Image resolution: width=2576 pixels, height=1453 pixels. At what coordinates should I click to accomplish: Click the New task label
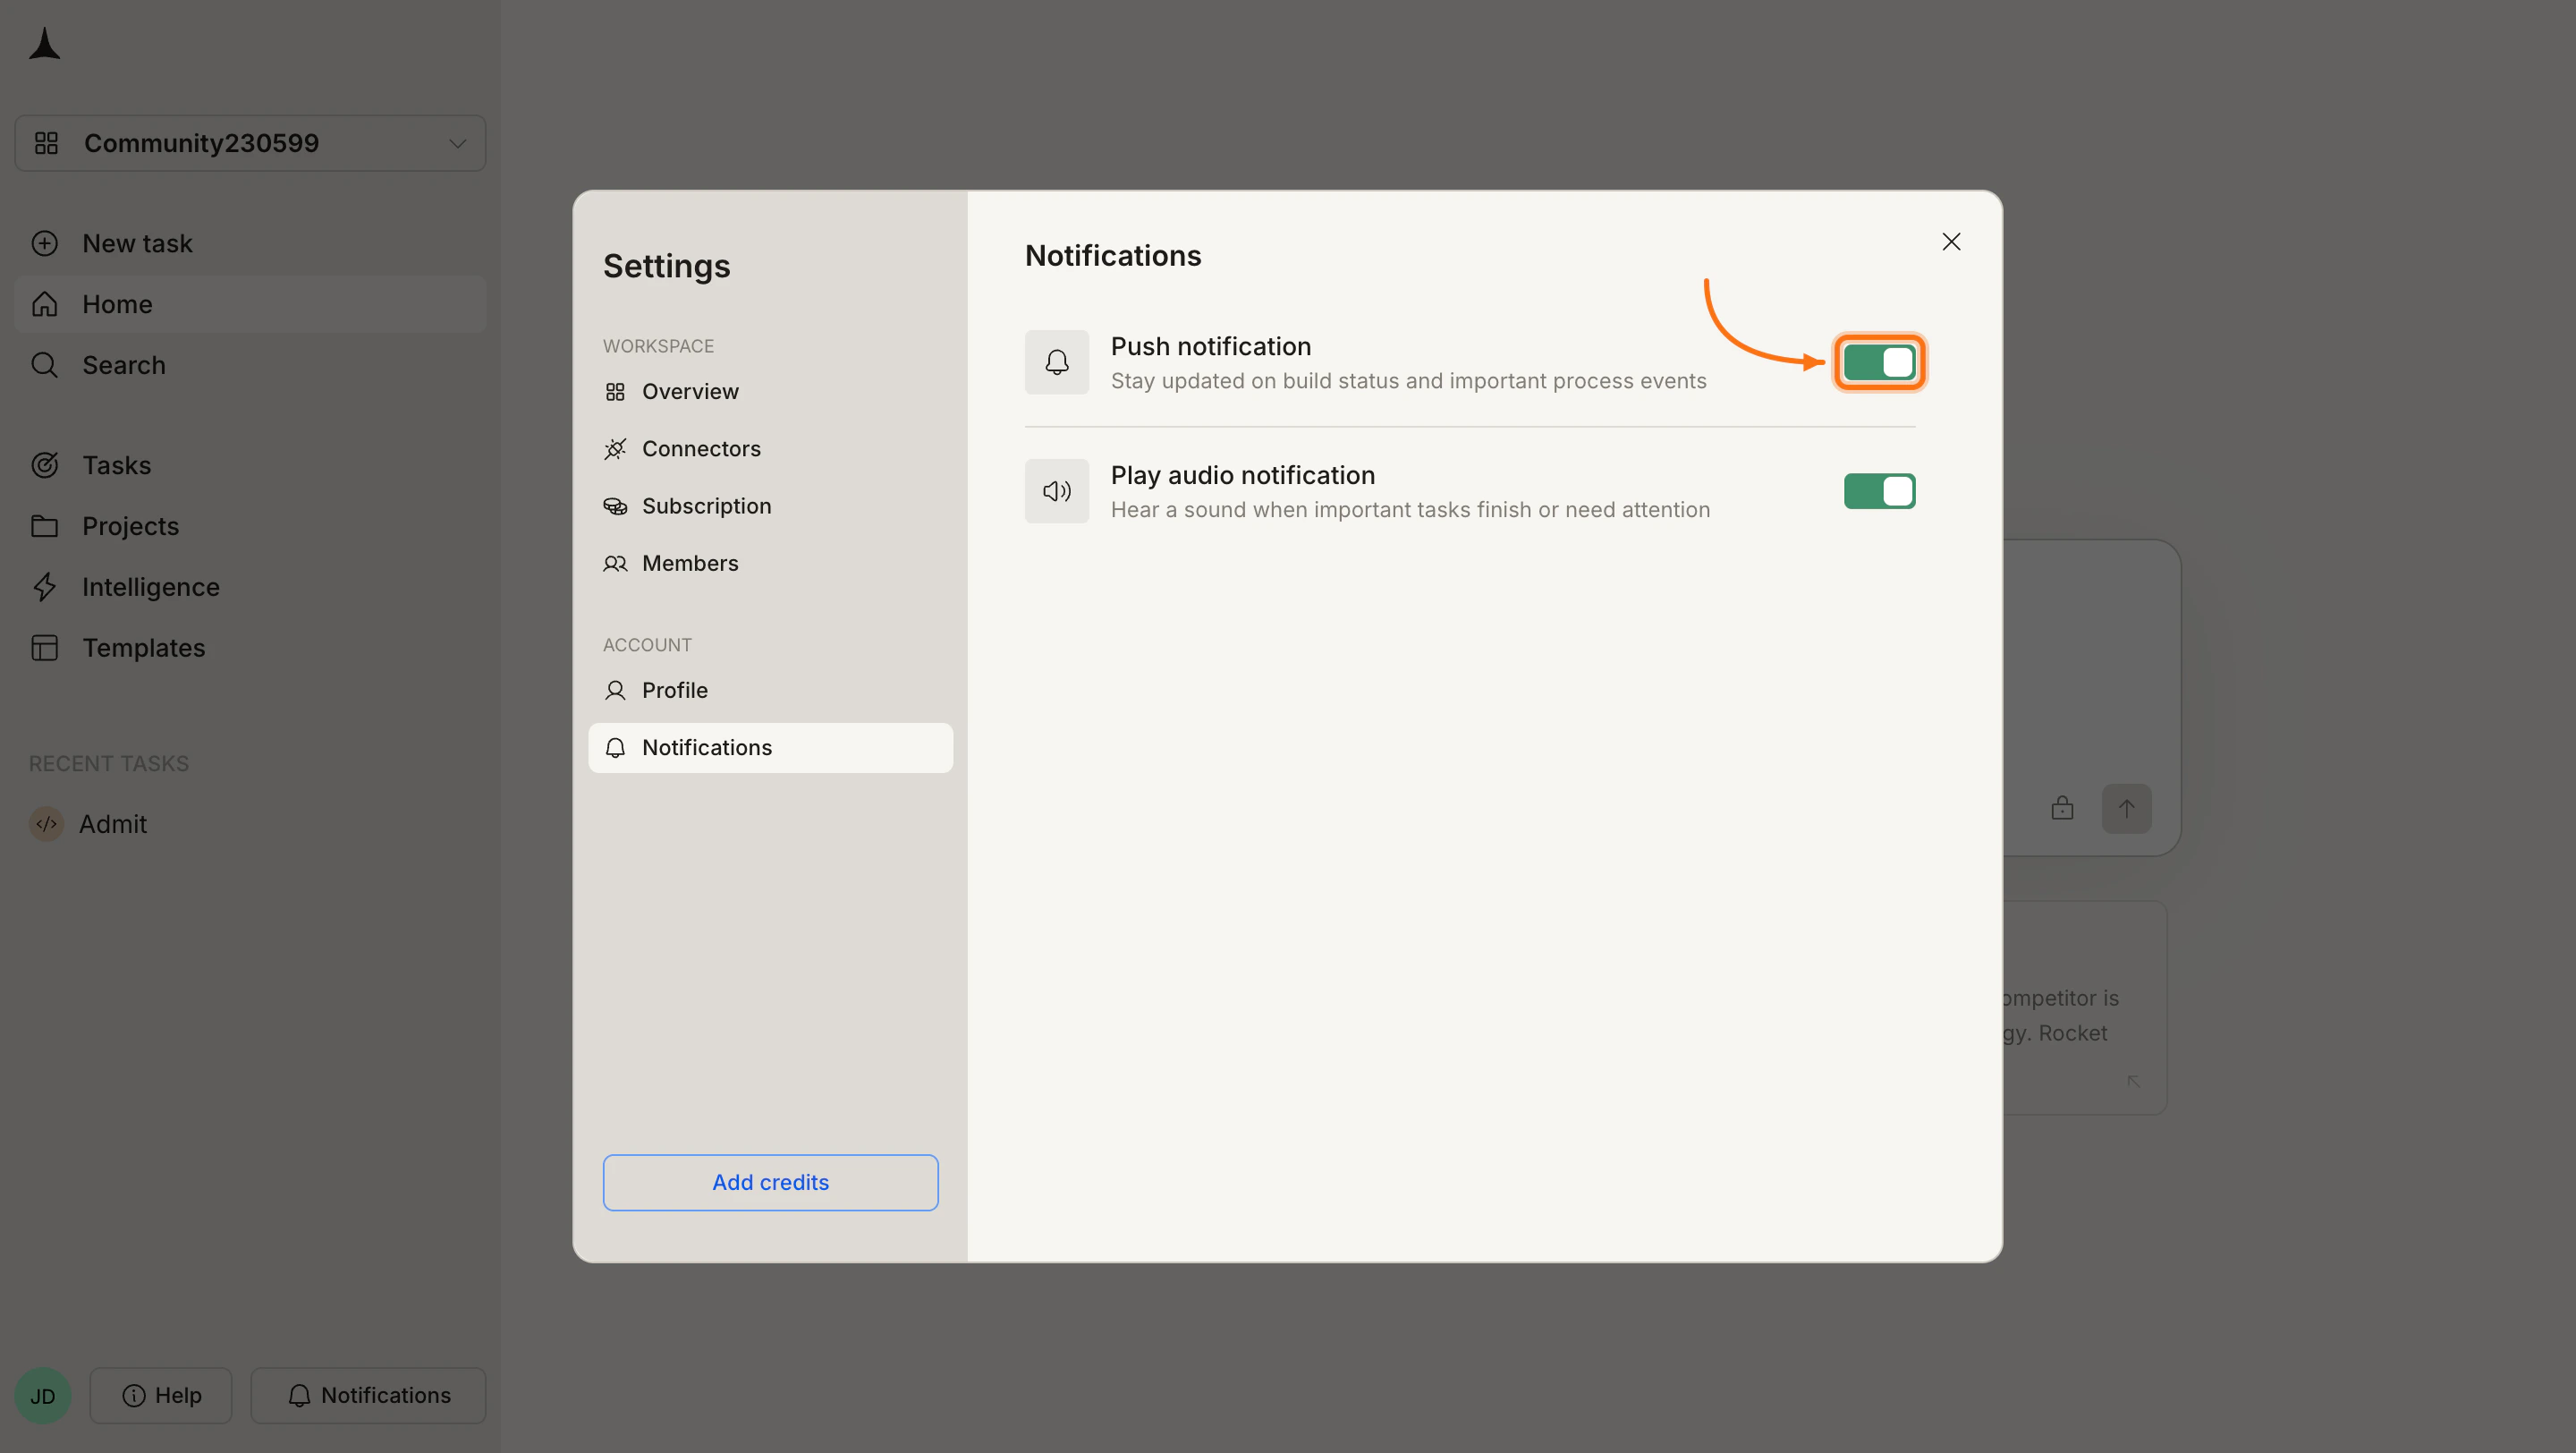[137, 243]
